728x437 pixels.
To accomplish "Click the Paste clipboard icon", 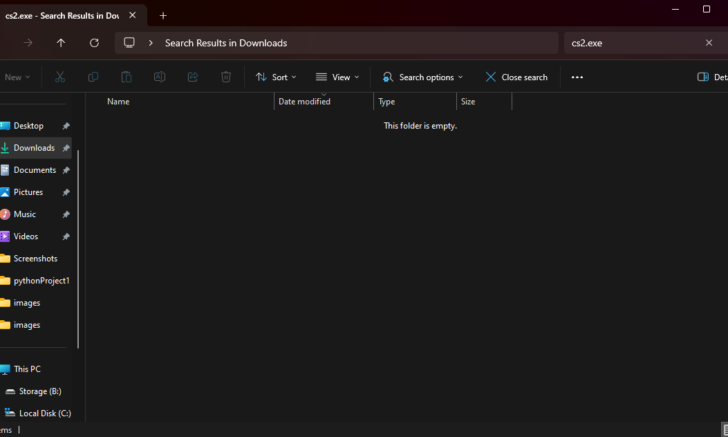I will [x=126, y=77].
